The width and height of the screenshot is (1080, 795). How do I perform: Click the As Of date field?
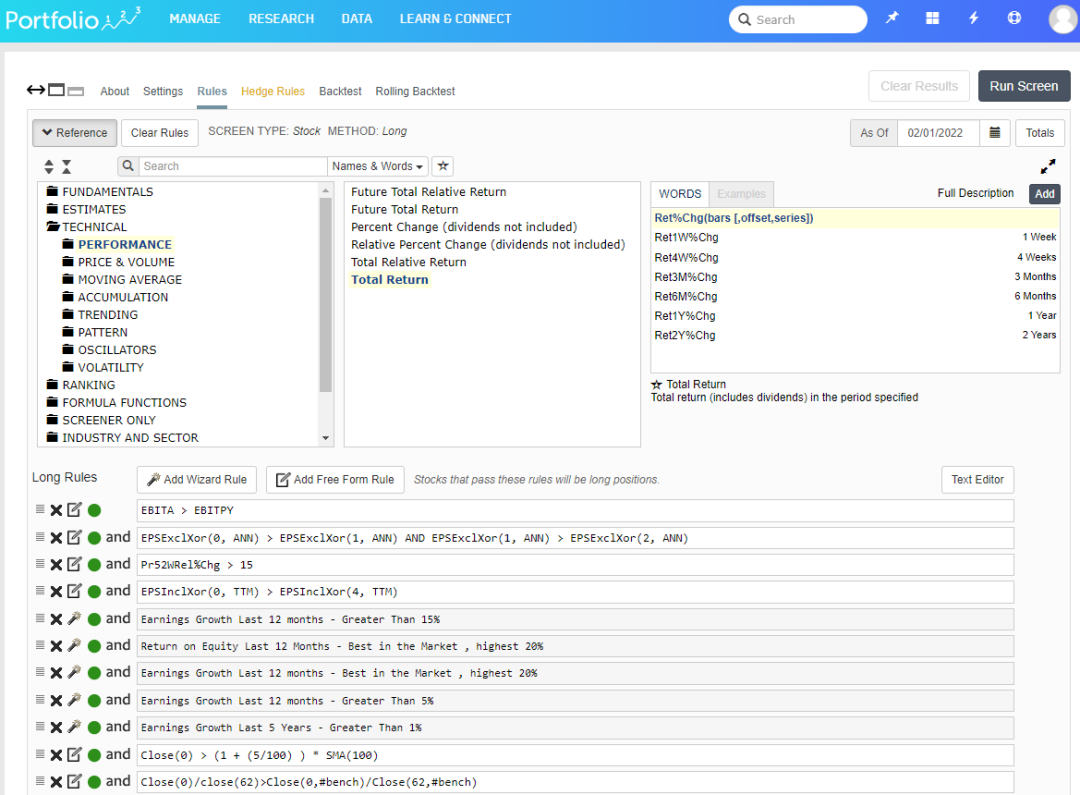tap(938, 132)
